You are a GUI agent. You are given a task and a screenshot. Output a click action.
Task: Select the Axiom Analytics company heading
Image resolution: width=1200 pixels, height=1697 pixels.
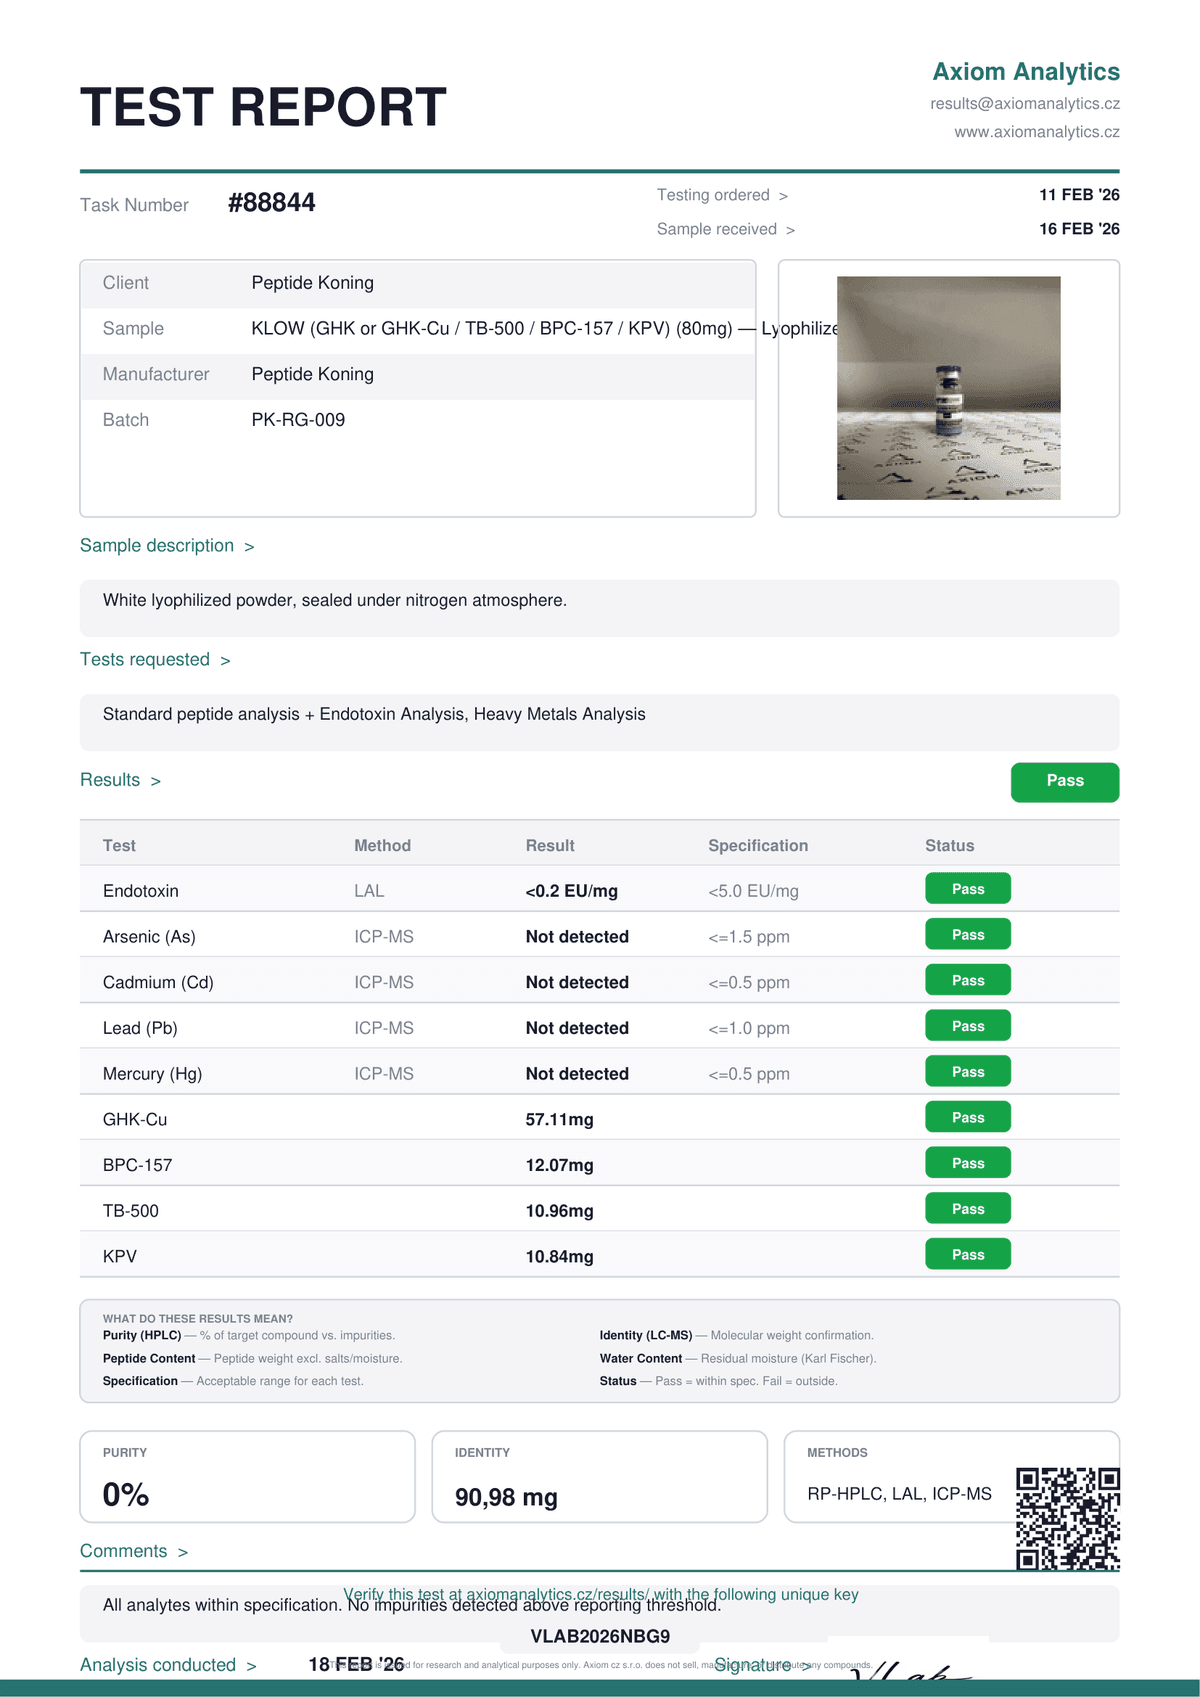tap(1026, 72)
